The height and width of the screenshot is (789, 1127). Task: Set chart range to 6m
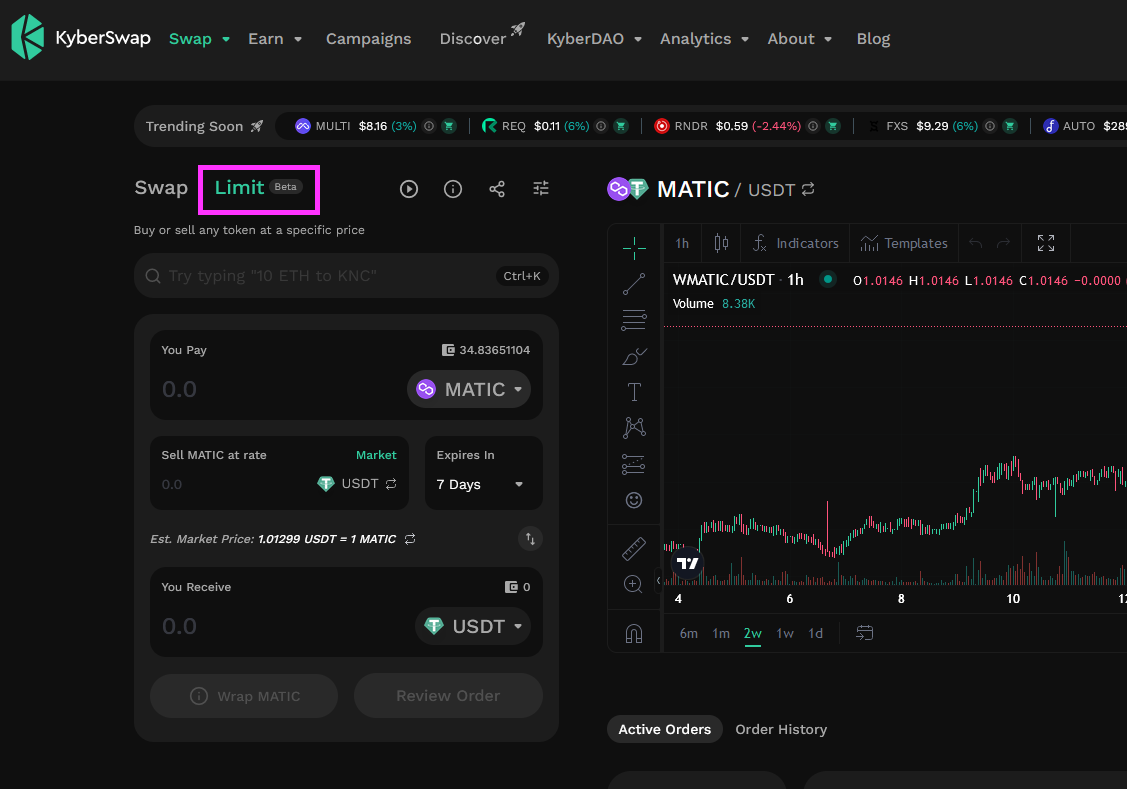689,633
